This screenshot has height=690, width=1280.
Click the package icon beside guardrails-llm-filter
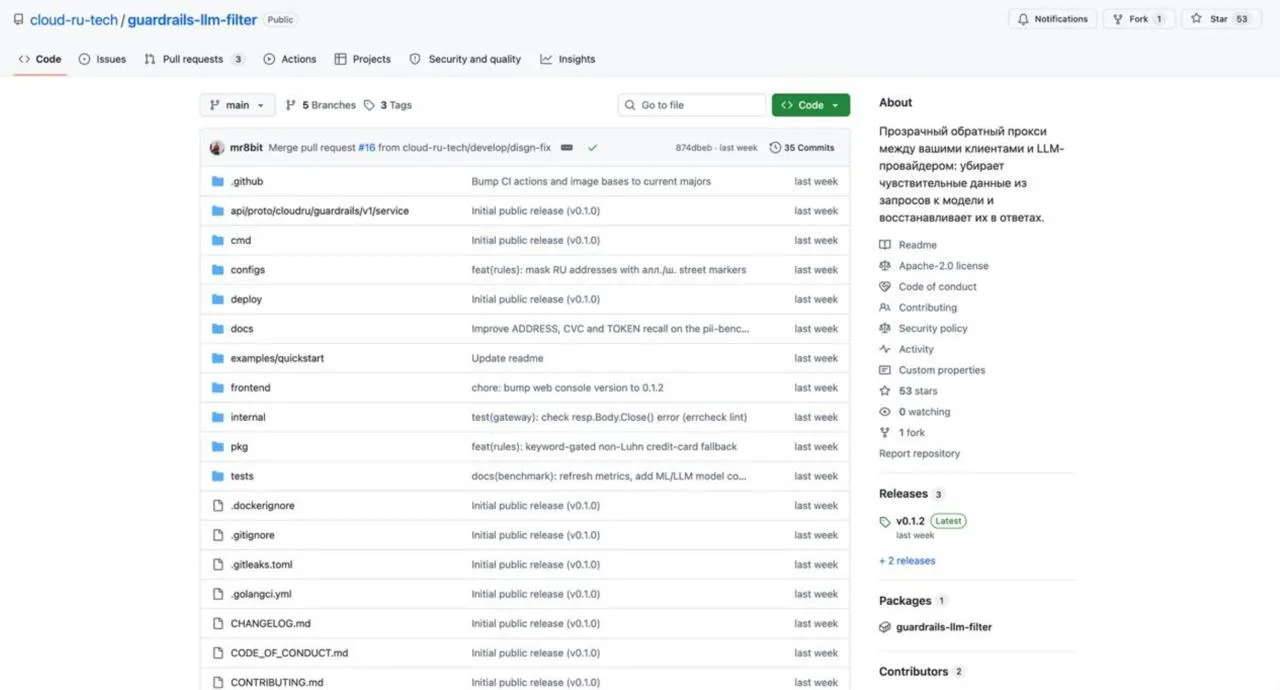(885, 628)
